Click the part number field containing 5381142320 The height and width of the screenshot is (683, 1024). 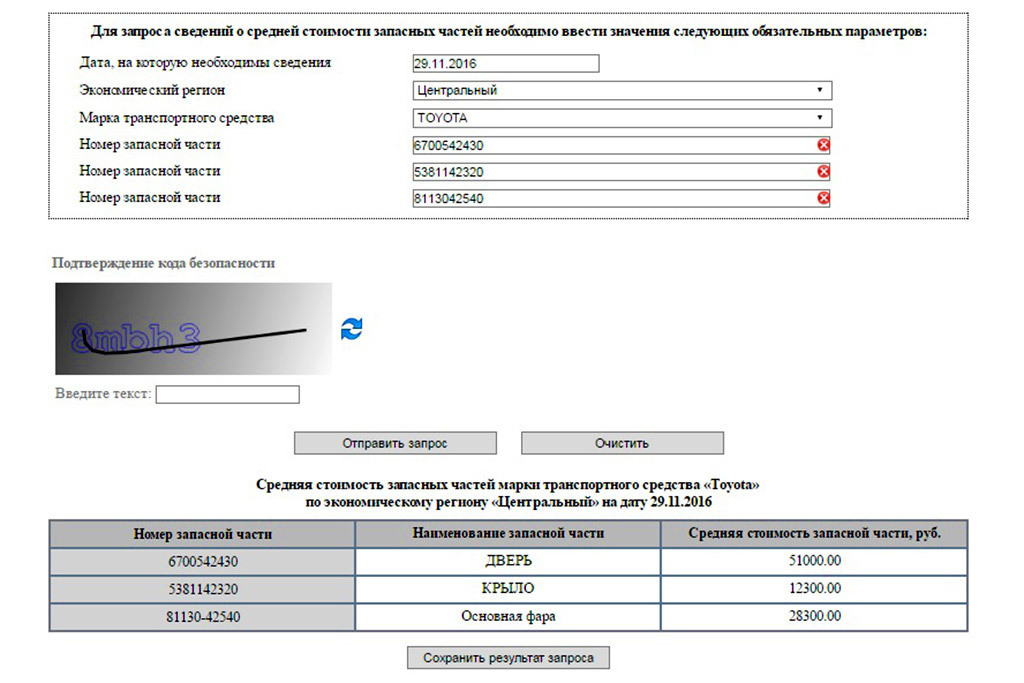tap(612, 171)
